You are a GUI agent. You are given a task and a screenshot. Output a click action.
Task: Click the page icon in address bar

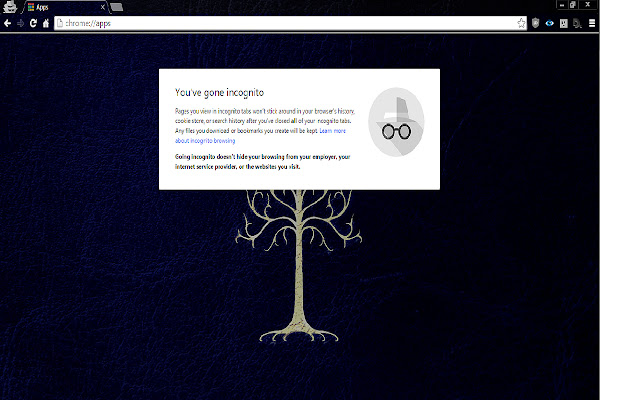click(x=60, y=23)
